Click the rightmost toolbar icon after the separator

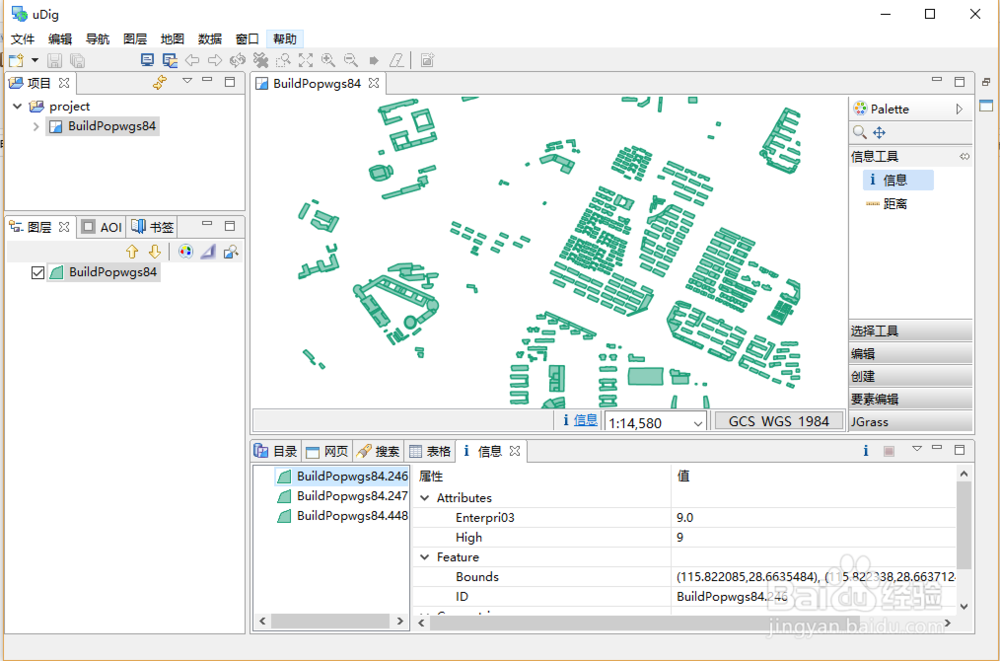pos(427,61)
